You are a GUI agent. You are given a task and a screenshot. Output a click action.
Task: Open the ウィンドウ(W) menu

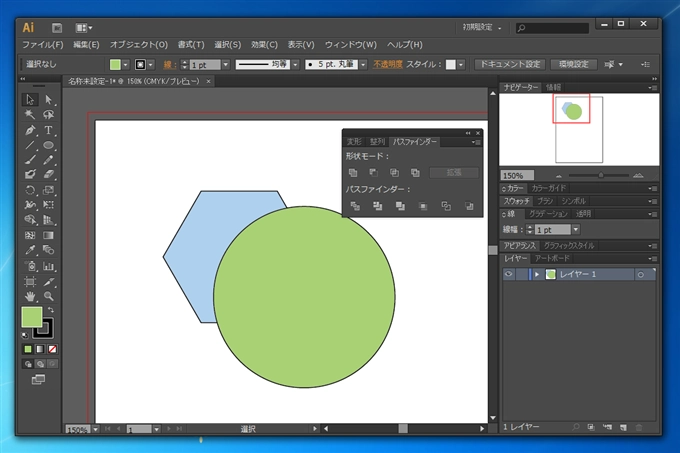click(x=350, y=45)
